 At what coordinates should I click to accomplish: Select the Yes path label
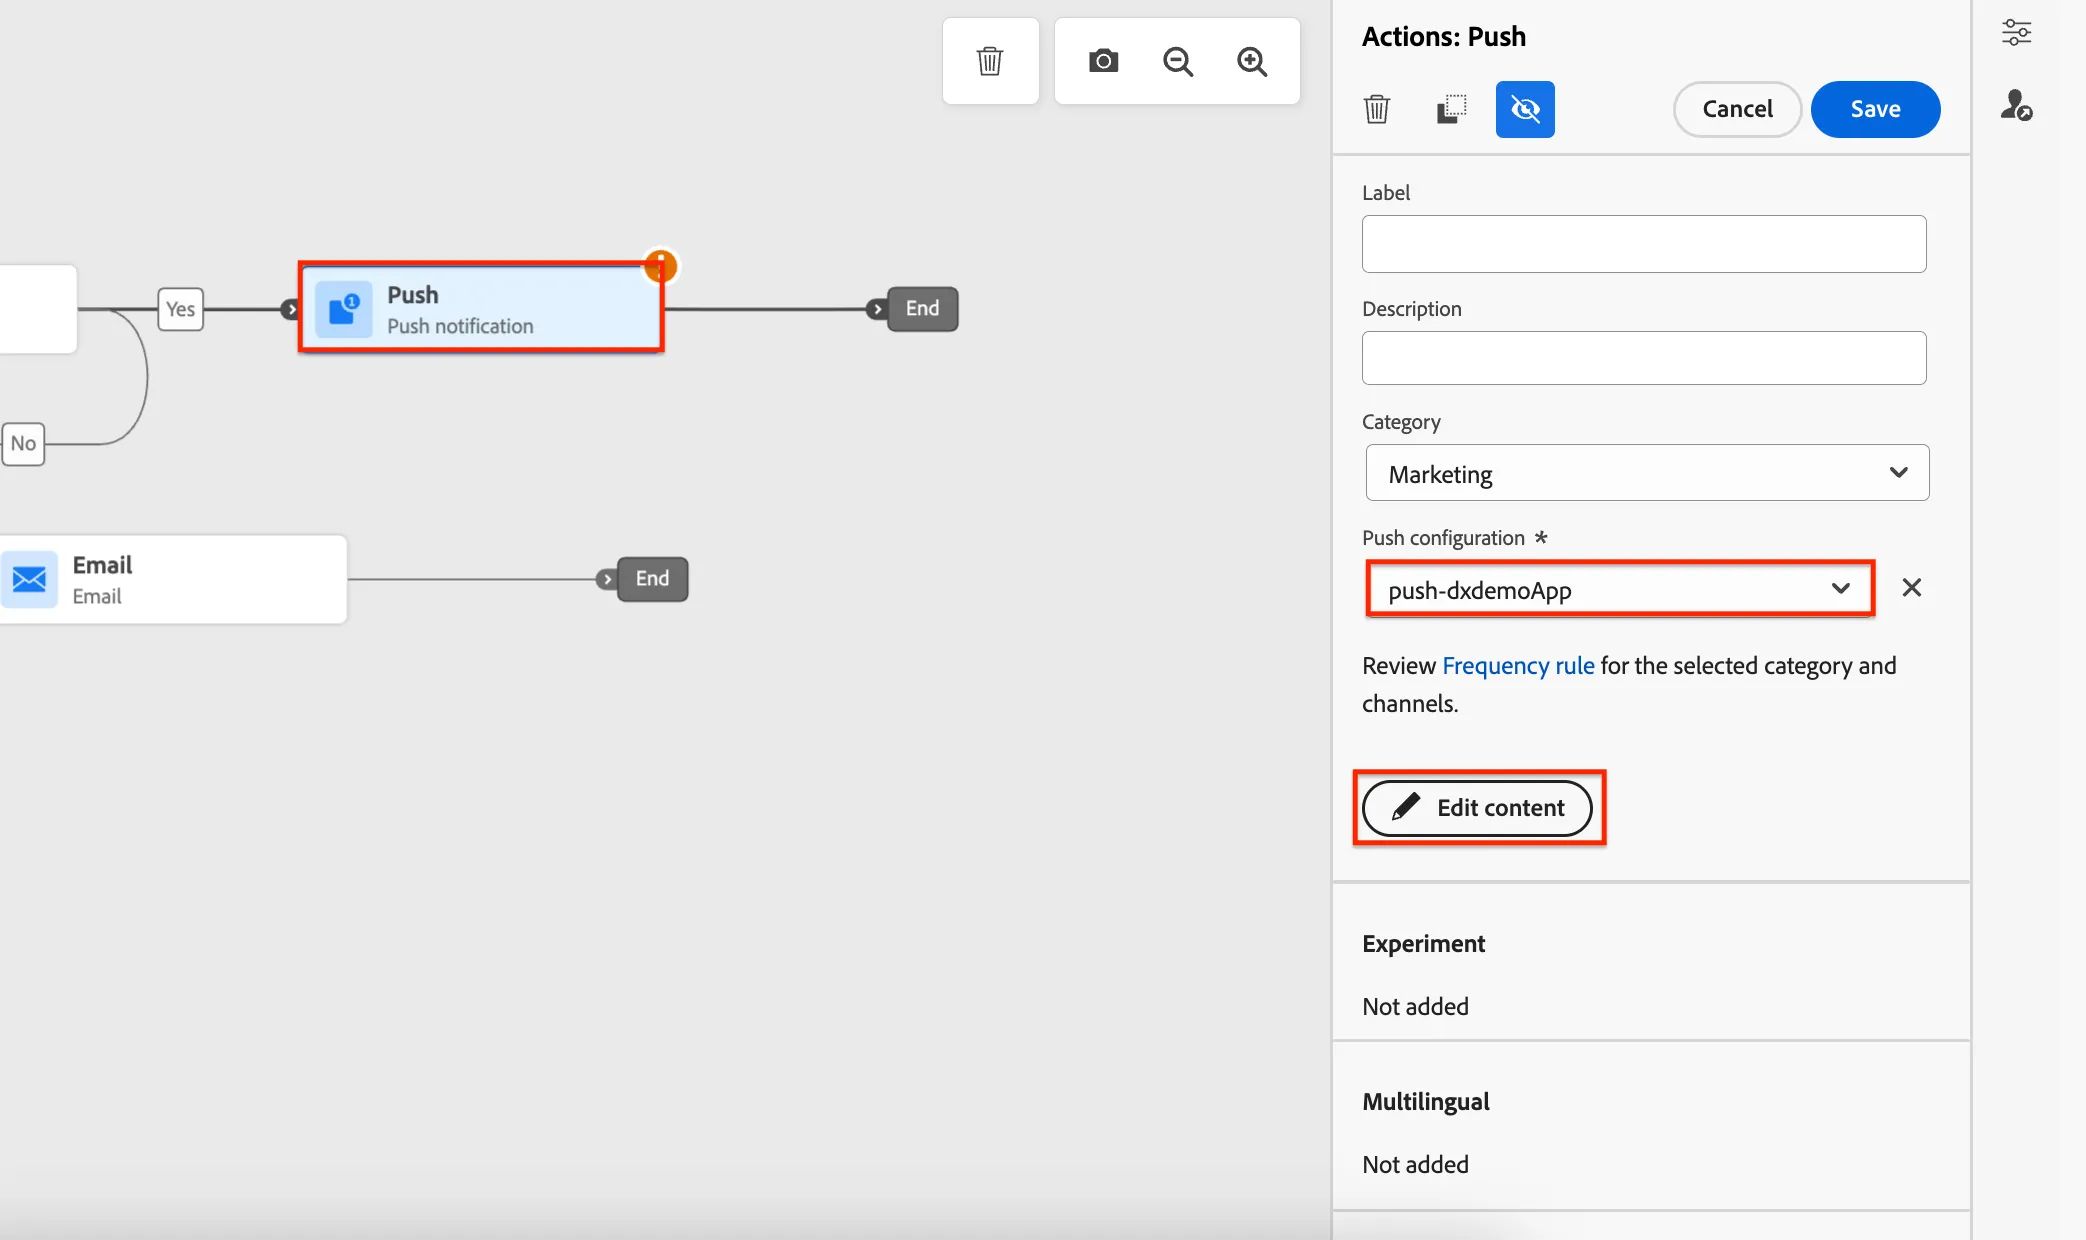180,309
